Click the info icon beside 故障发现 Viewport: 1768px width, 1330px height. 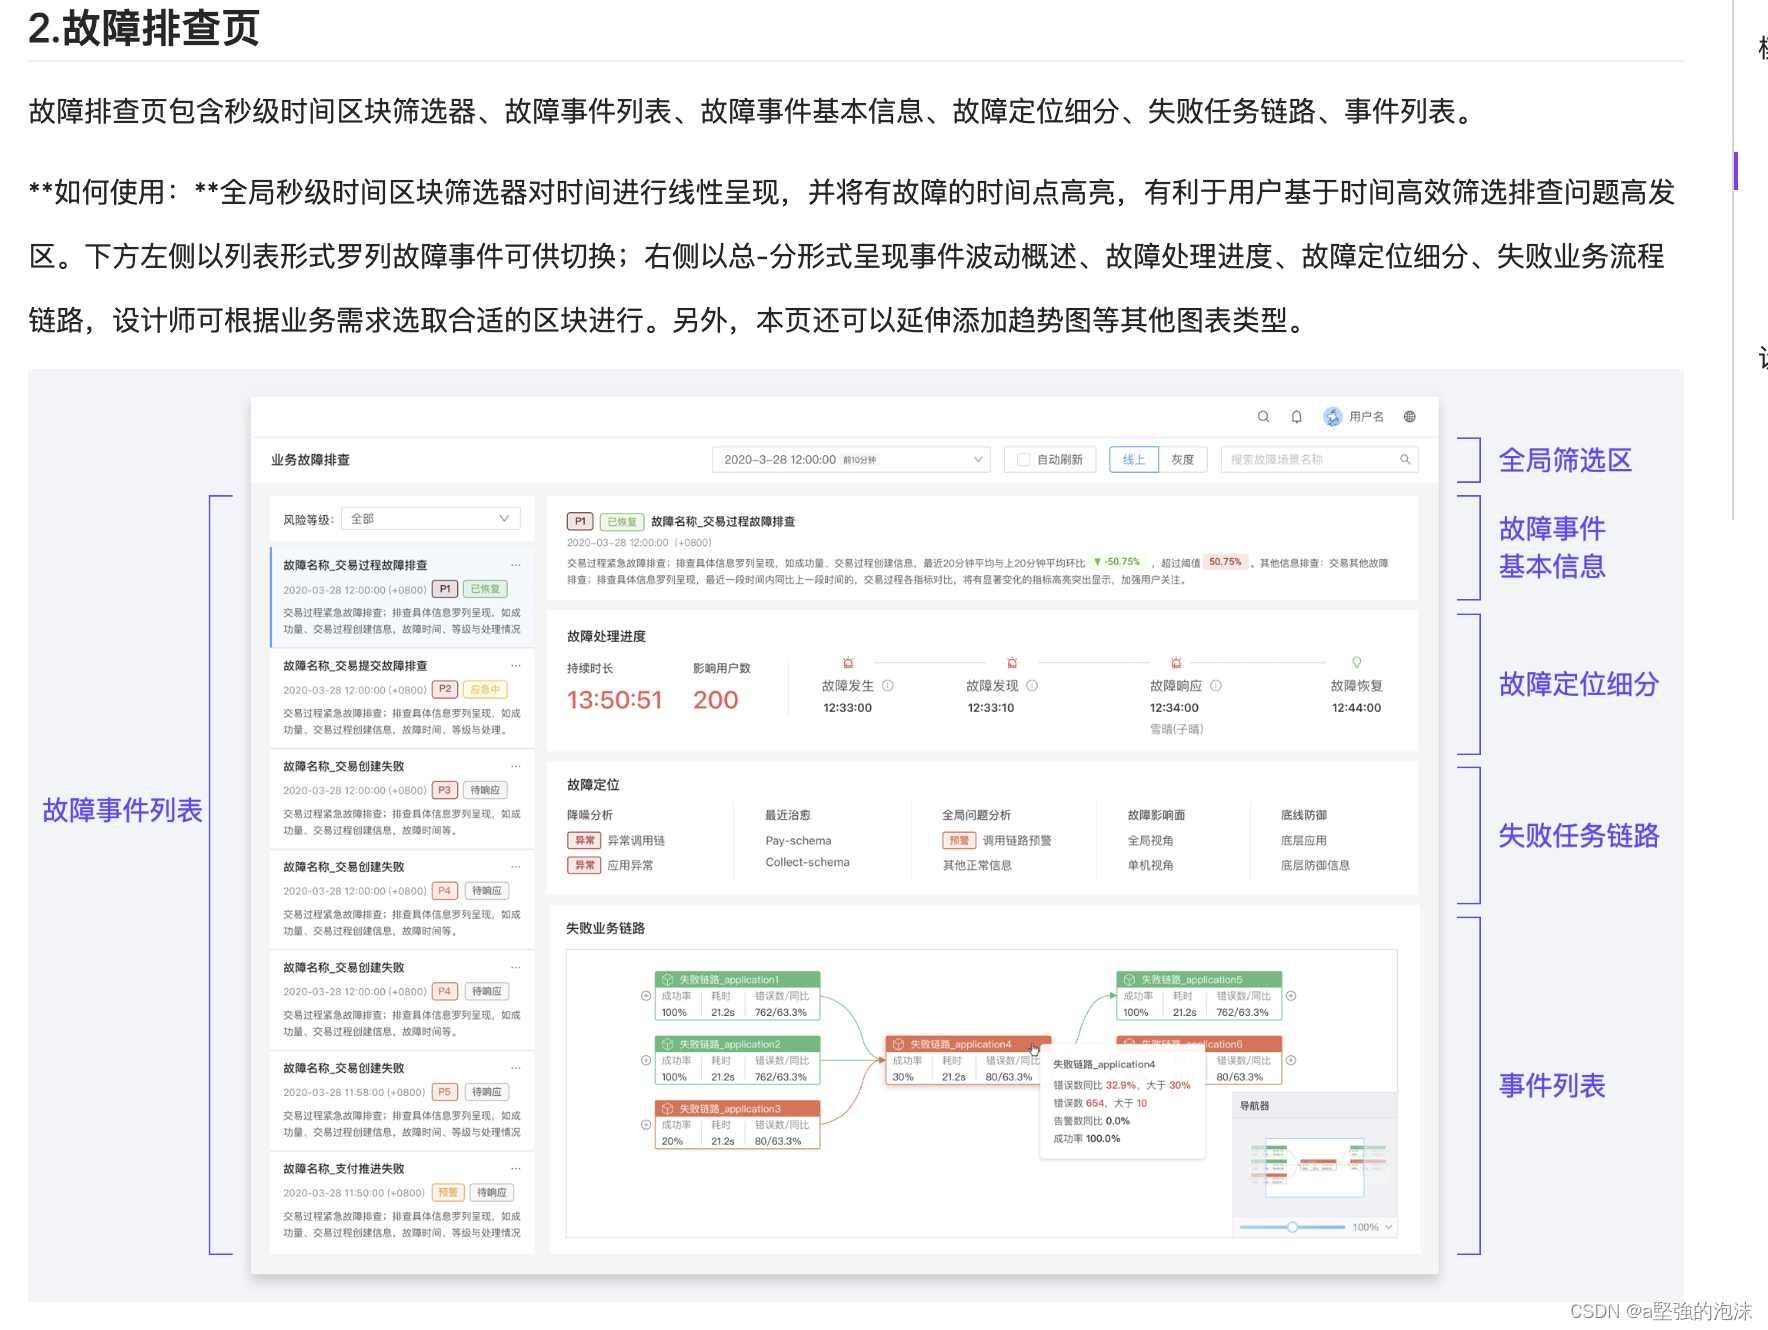click(1032, 686)
